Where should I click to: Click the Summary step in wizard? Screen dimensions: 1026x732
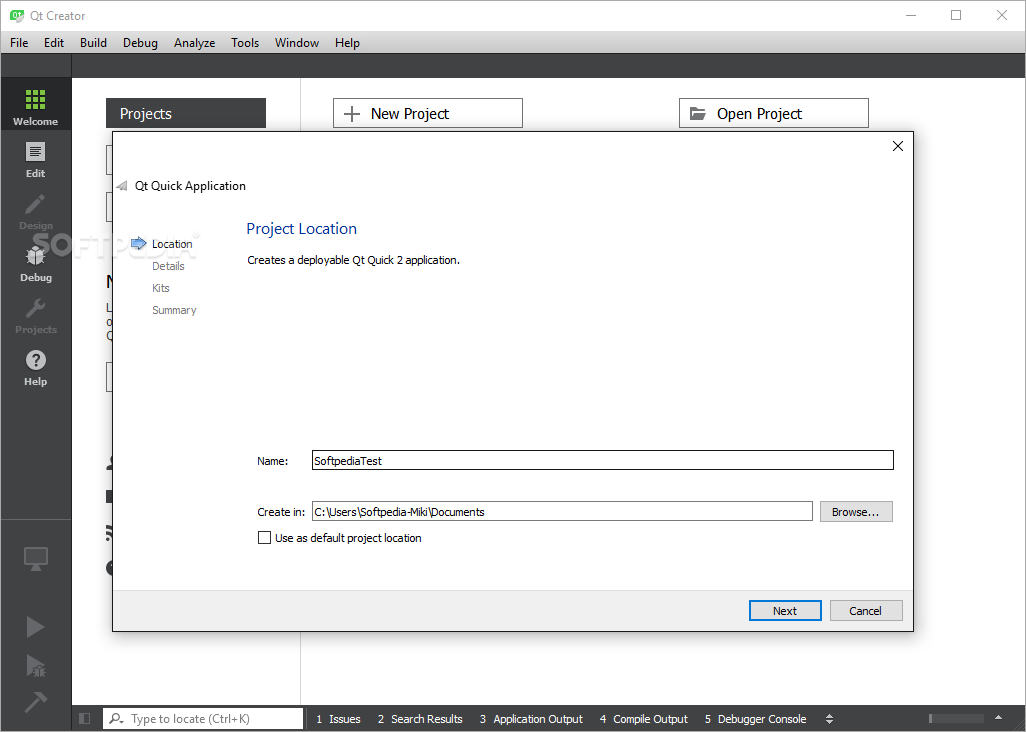click(x=174, y=310)
